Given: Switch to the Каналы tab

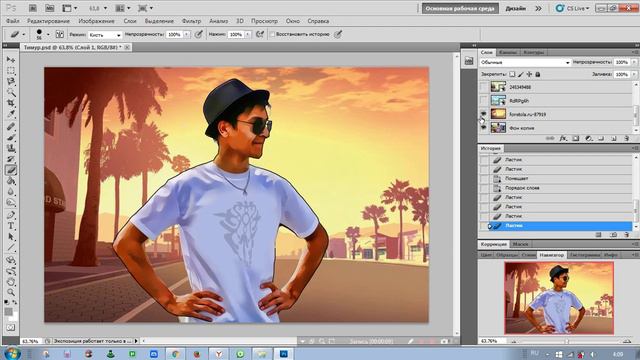Looking at the screenshot, I should [508, 52].
